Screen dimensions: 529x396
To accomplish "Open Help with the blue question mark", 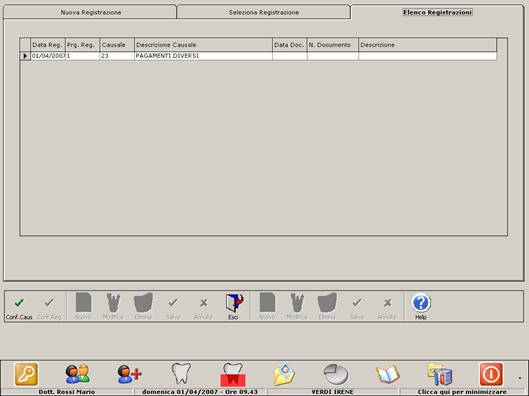I will click(x=421, y=303).
